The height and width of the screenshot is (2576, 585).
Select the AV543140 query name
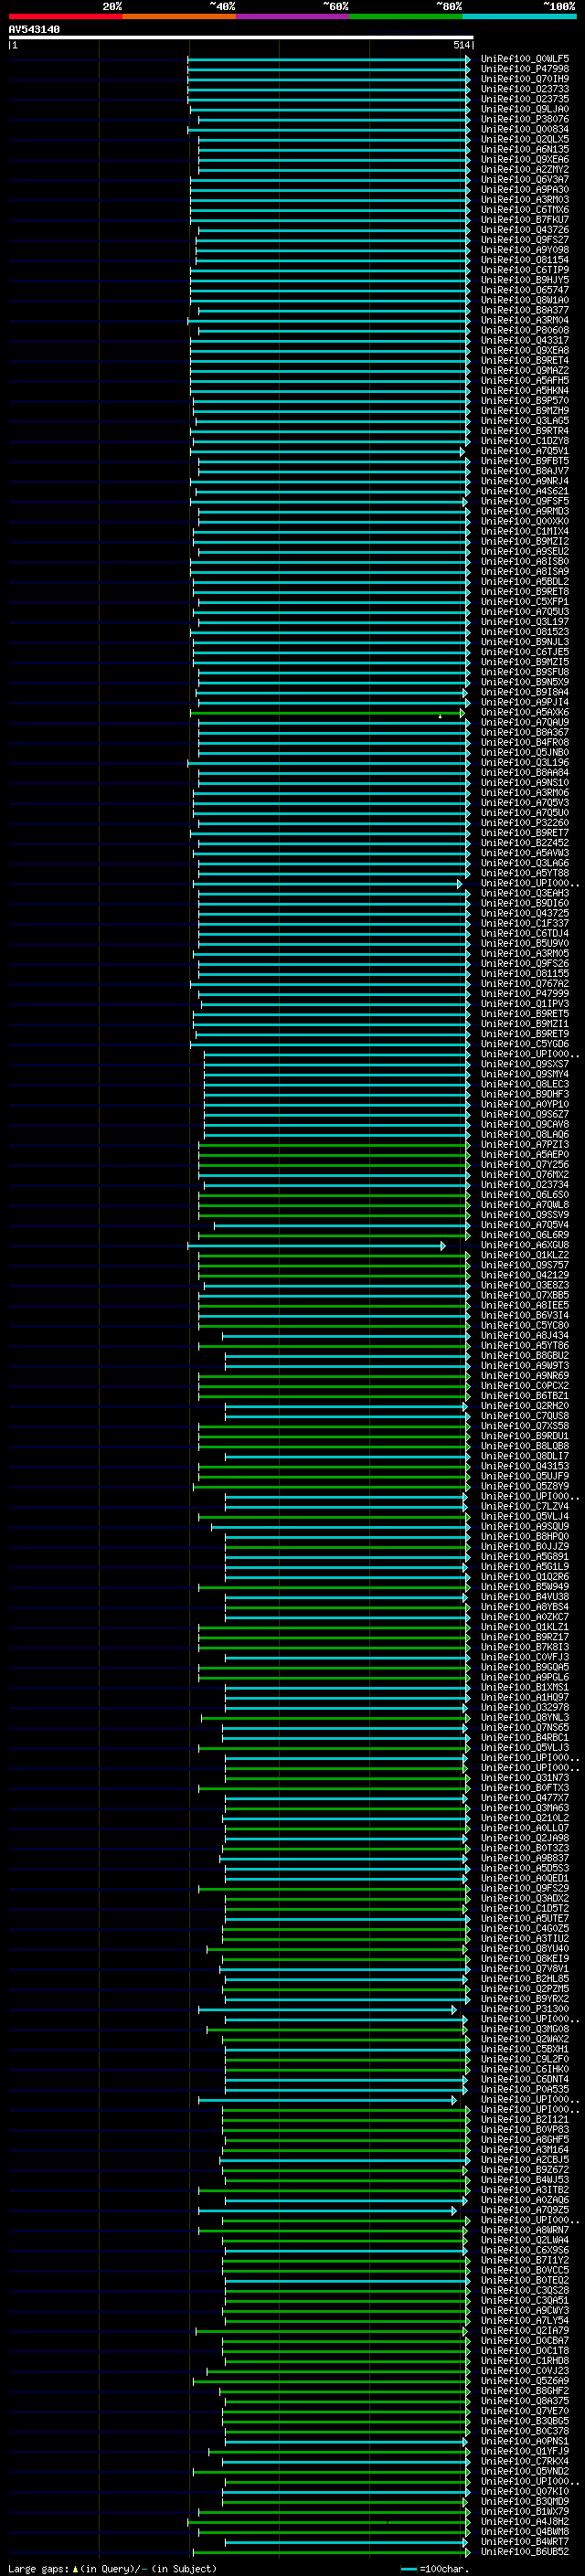[34, 29]
